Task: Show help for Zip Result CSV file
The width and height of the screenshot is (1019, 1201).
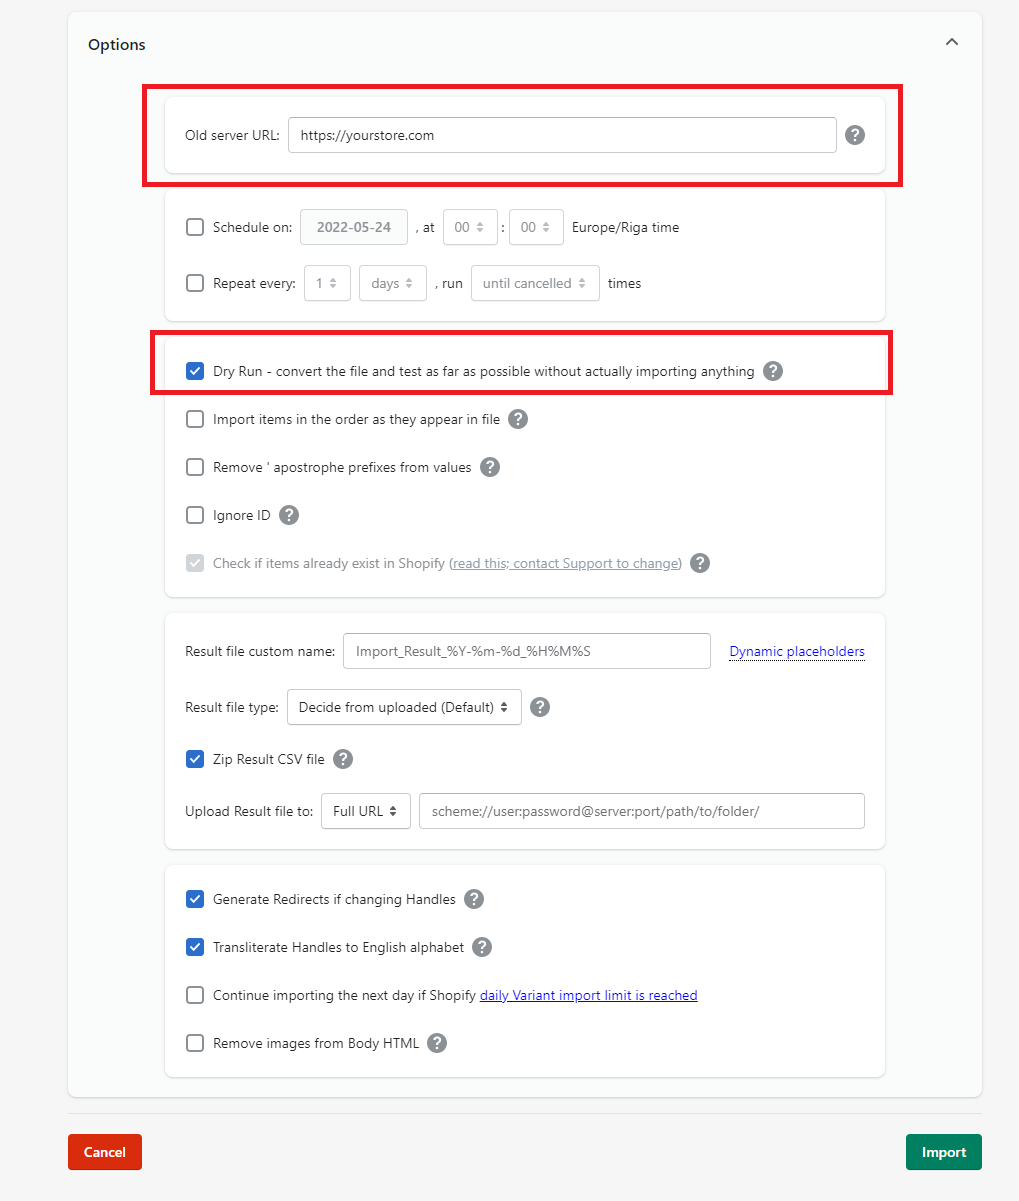Action: 342,759
